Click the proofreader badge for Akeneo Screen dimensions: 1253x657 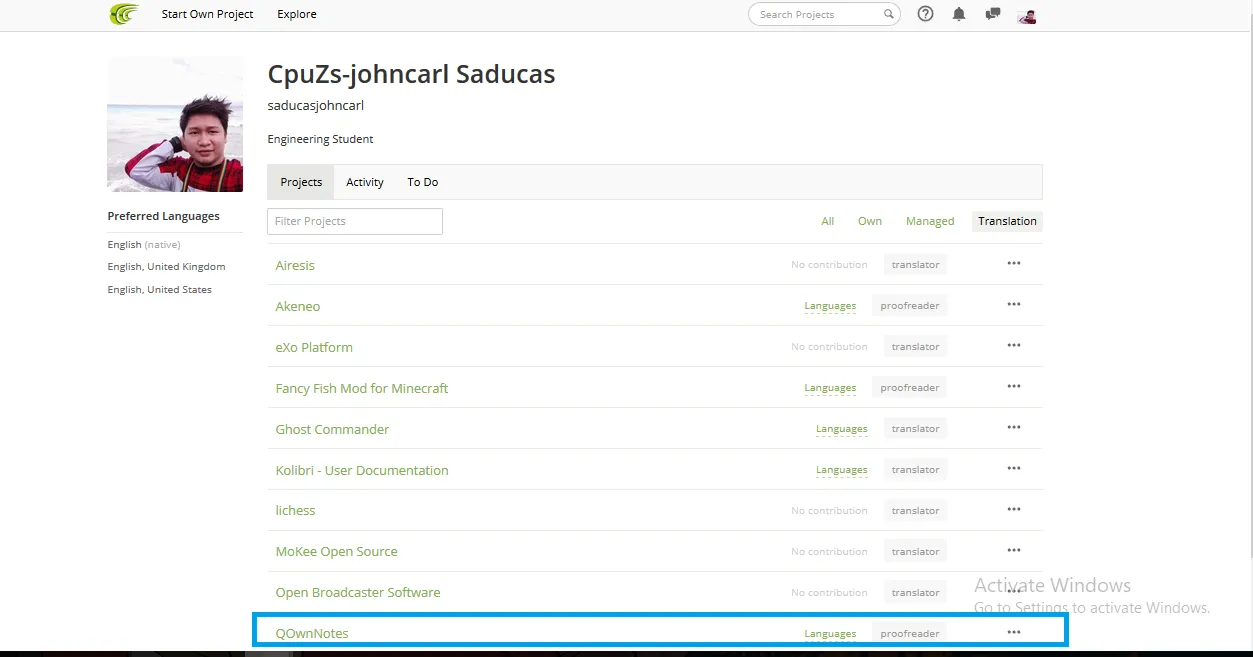909,306
